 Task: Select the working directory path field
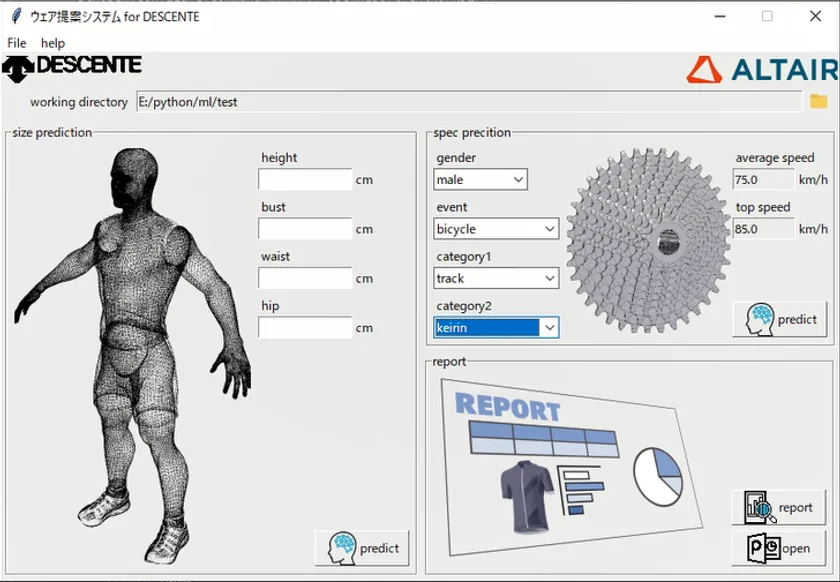[x=468, y=101]
